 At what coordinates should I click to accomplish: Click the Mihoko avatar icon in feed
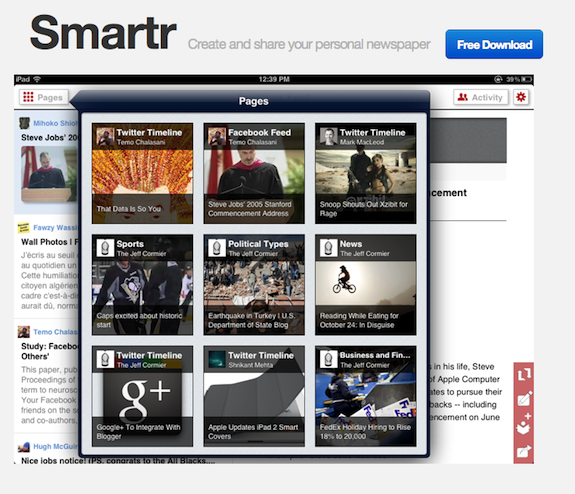(24, 123)
